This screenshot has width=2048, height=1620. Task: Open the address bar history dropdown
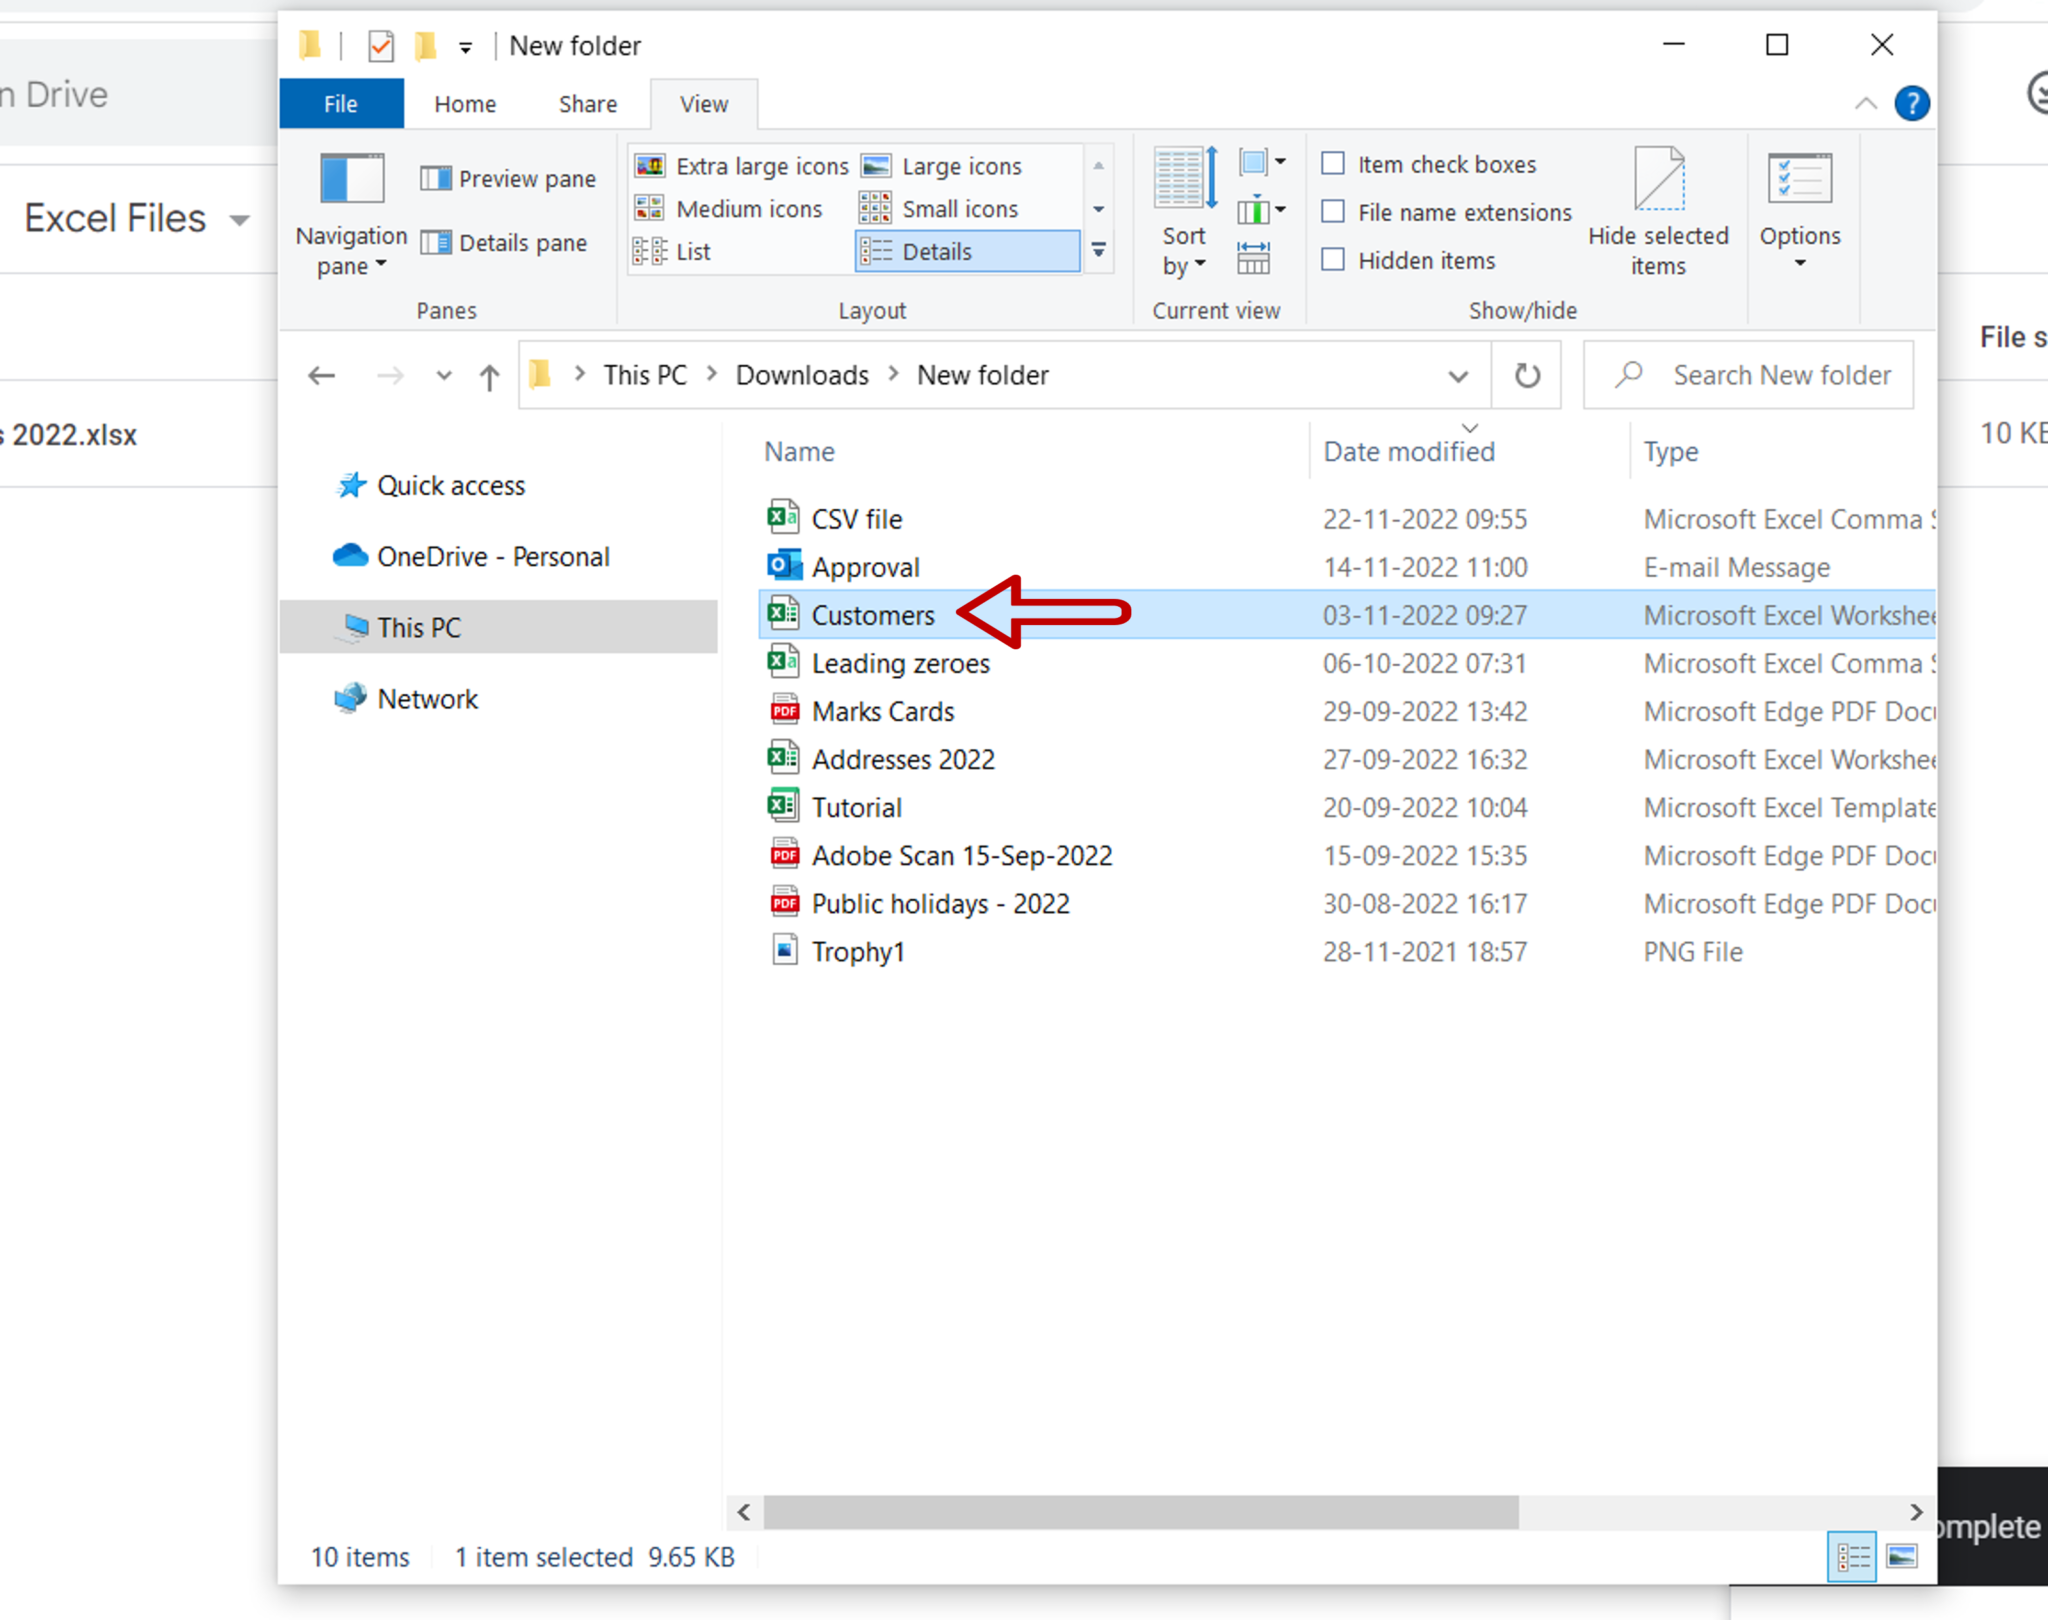click(x=1459, y=375)
